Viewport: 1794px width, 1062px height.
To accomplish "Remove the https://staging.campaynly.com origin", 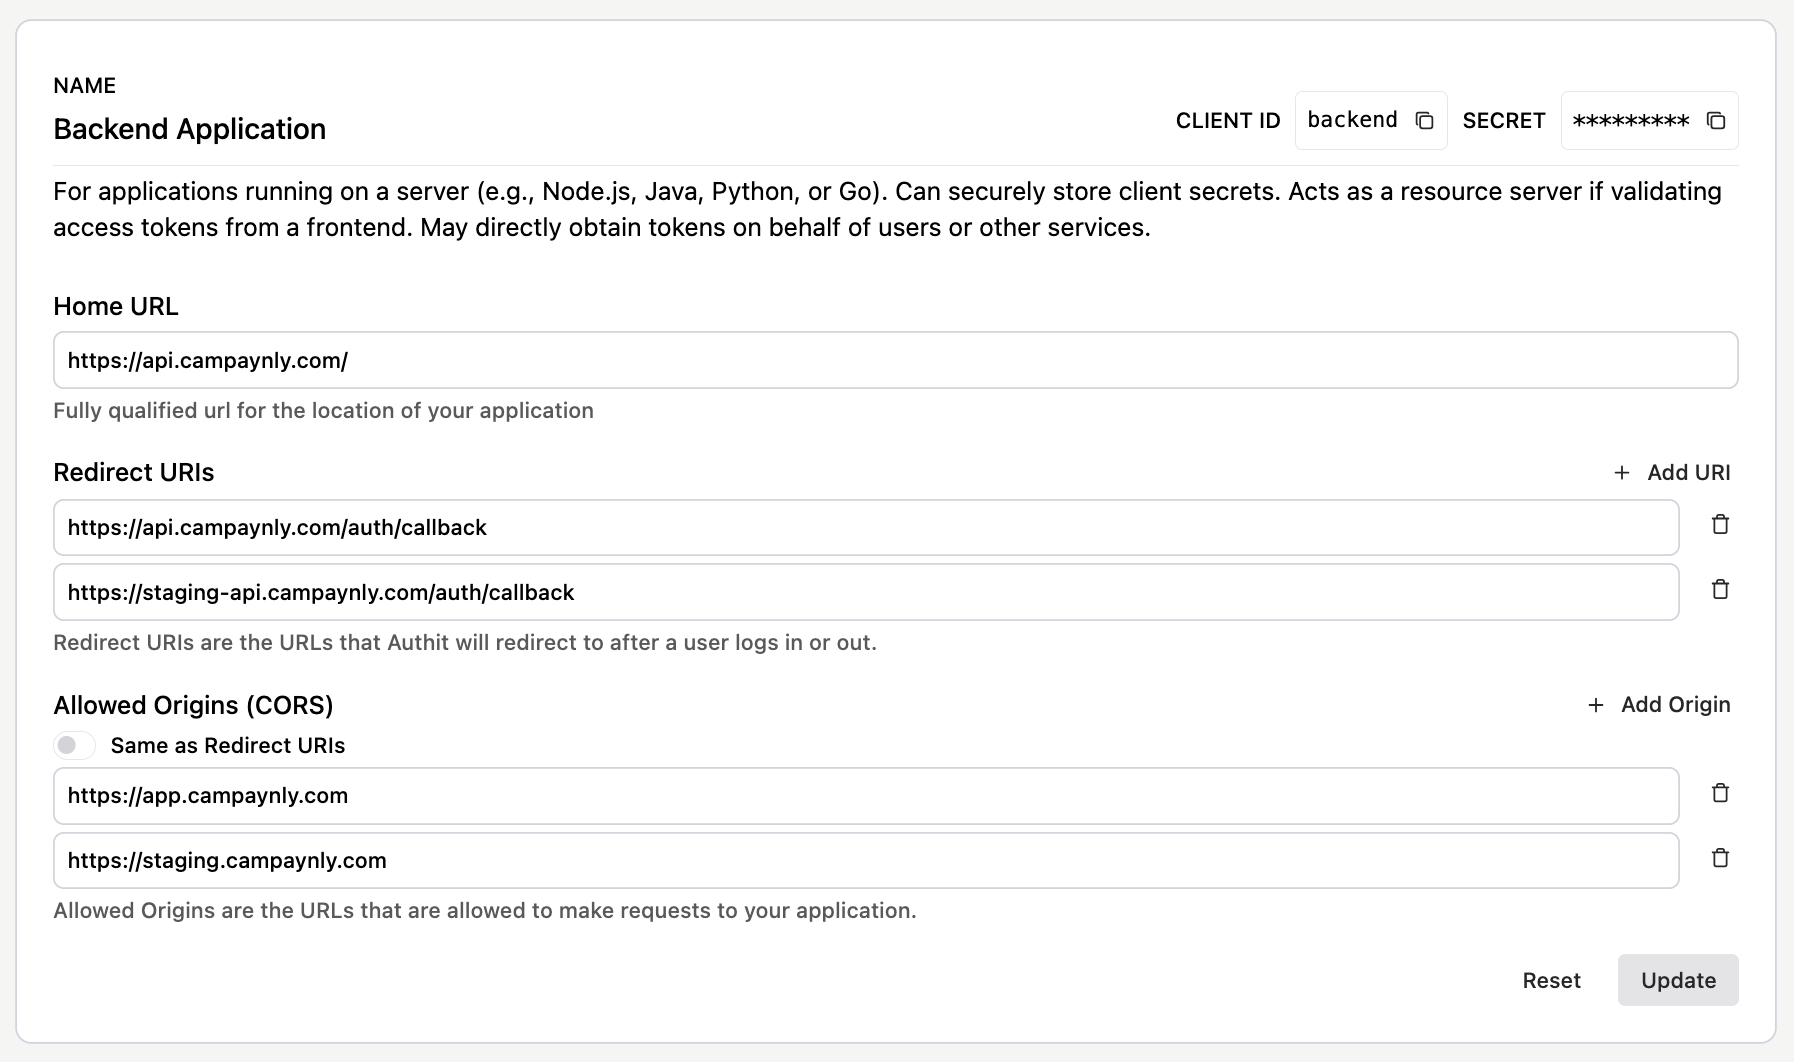I will [x=1721, y=858].
